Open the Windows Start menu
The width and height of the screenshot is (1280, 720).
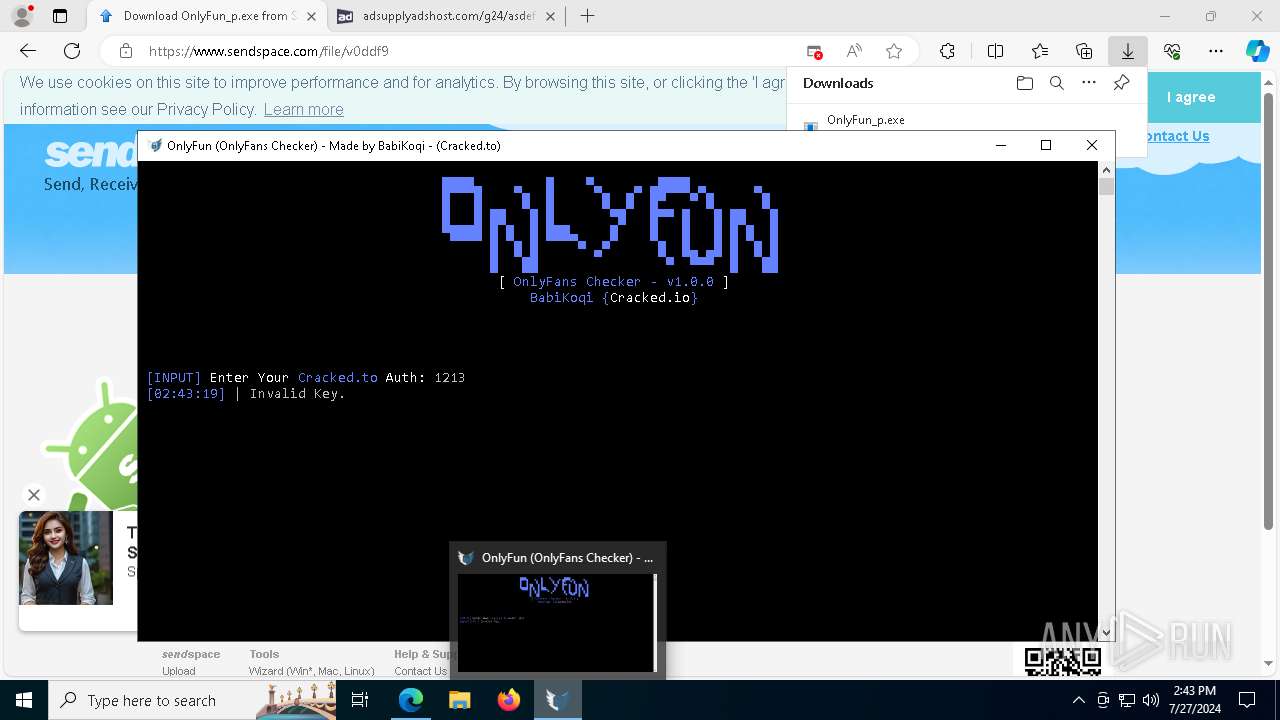24,700
